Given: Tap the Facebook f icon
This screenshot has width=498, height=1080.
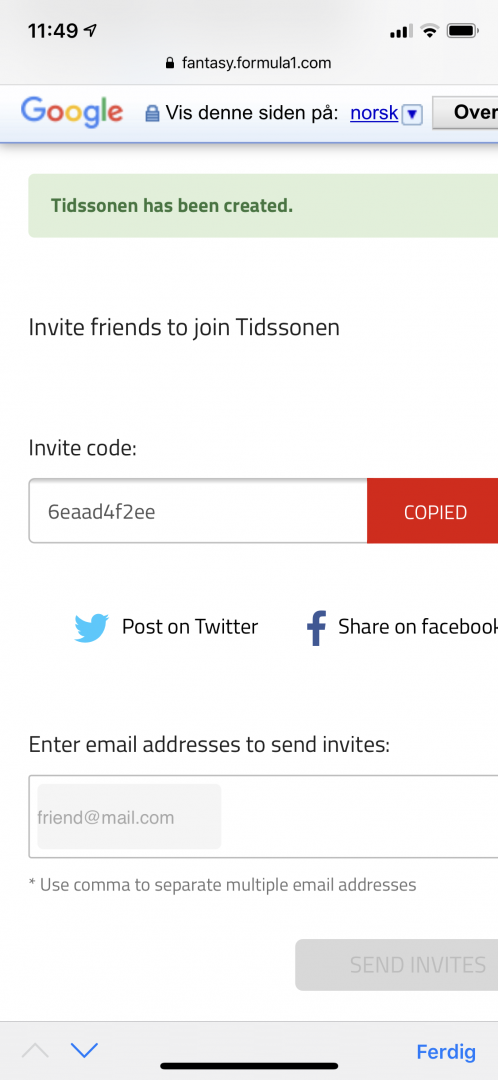Looking at the screenshot, I should [315, 627].
